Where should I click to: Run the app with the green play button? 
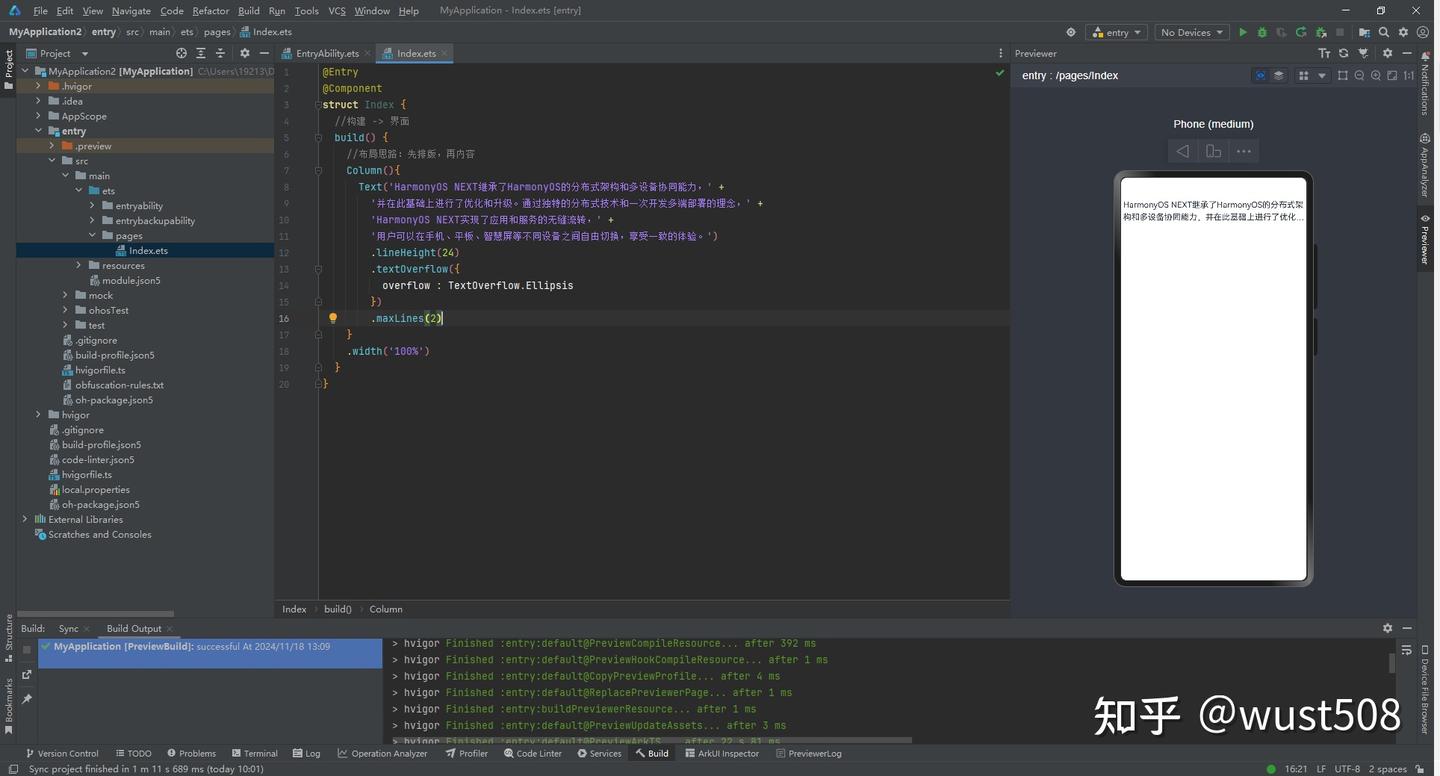[1243, 32]
